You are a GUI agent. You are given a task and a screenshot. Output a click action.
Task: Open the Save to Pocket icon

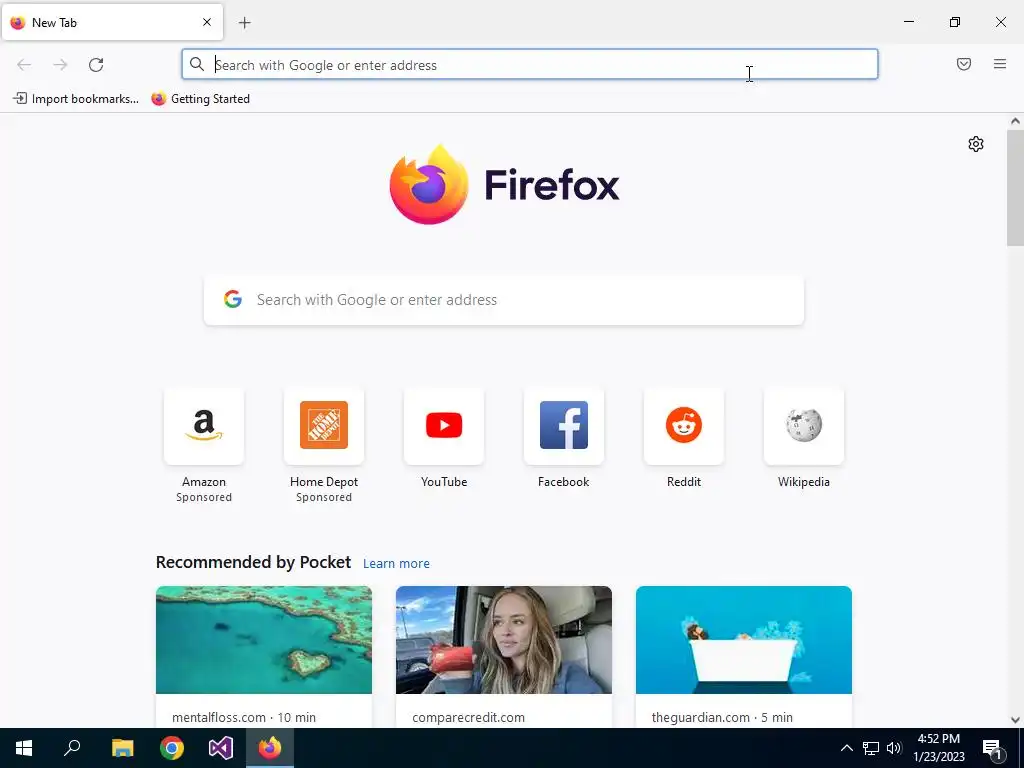click(964, 64)
